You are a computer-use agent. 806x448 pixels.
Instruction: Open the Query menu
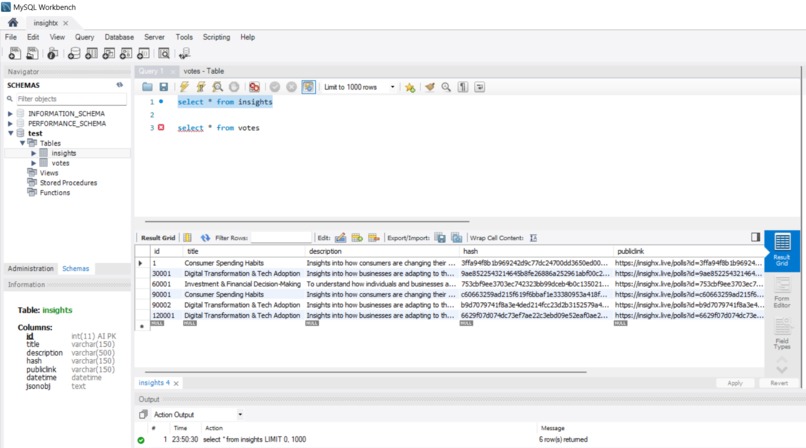pyautogui.click(x=84, y=37)
